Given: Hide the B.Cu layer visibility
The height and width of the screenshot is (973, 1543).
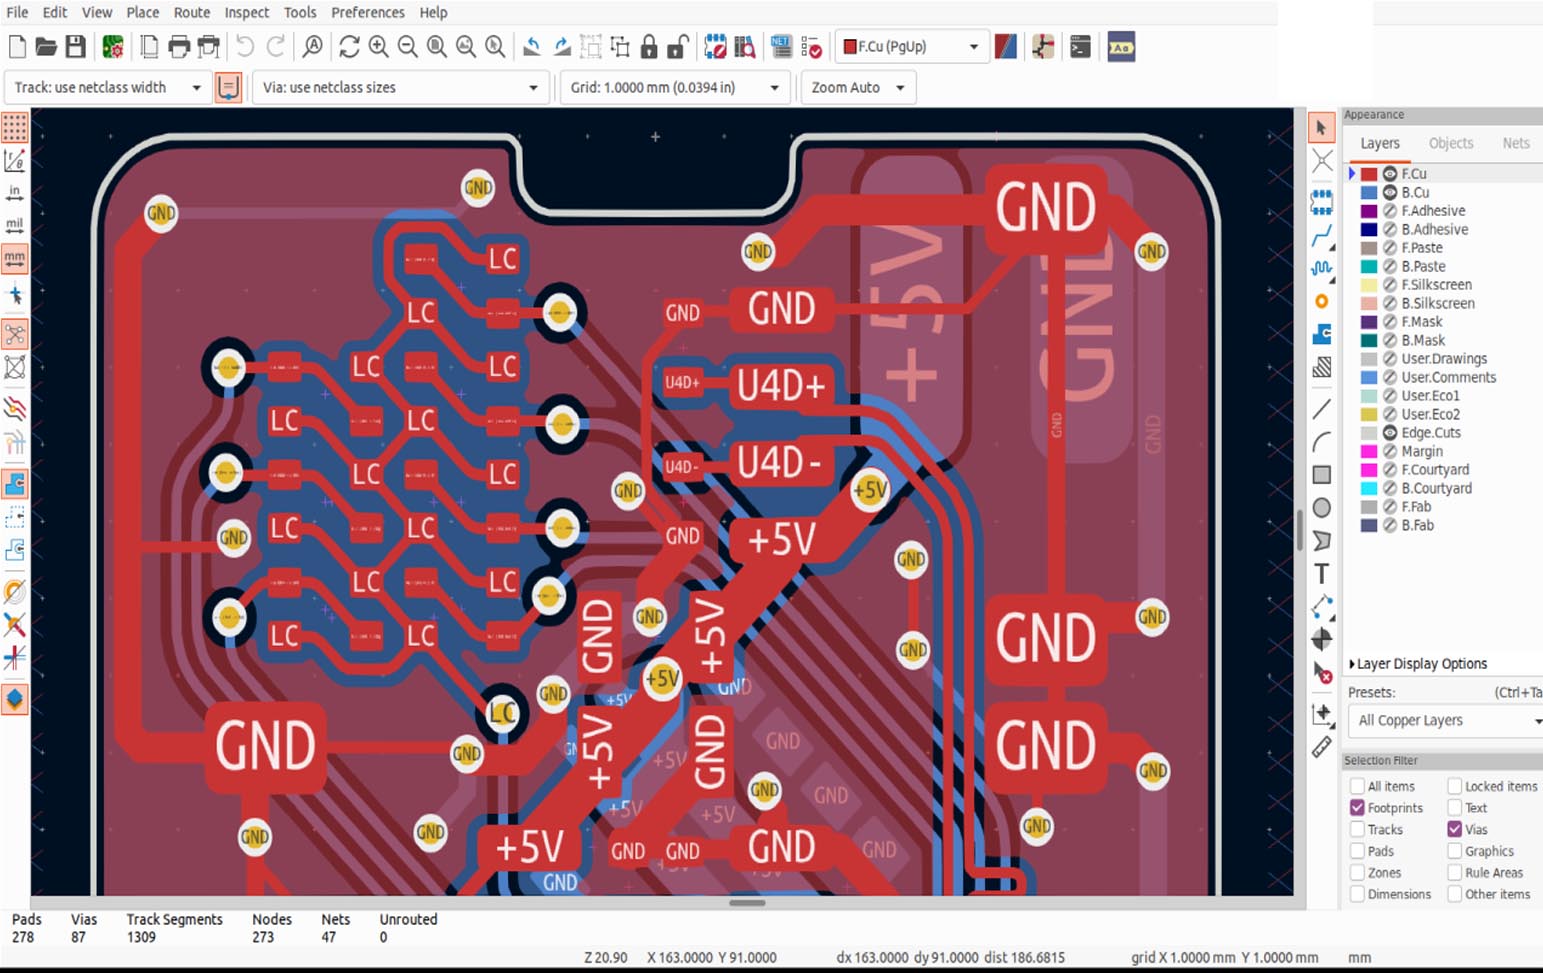Looking at the screenshot, I should click(1389, 192).
